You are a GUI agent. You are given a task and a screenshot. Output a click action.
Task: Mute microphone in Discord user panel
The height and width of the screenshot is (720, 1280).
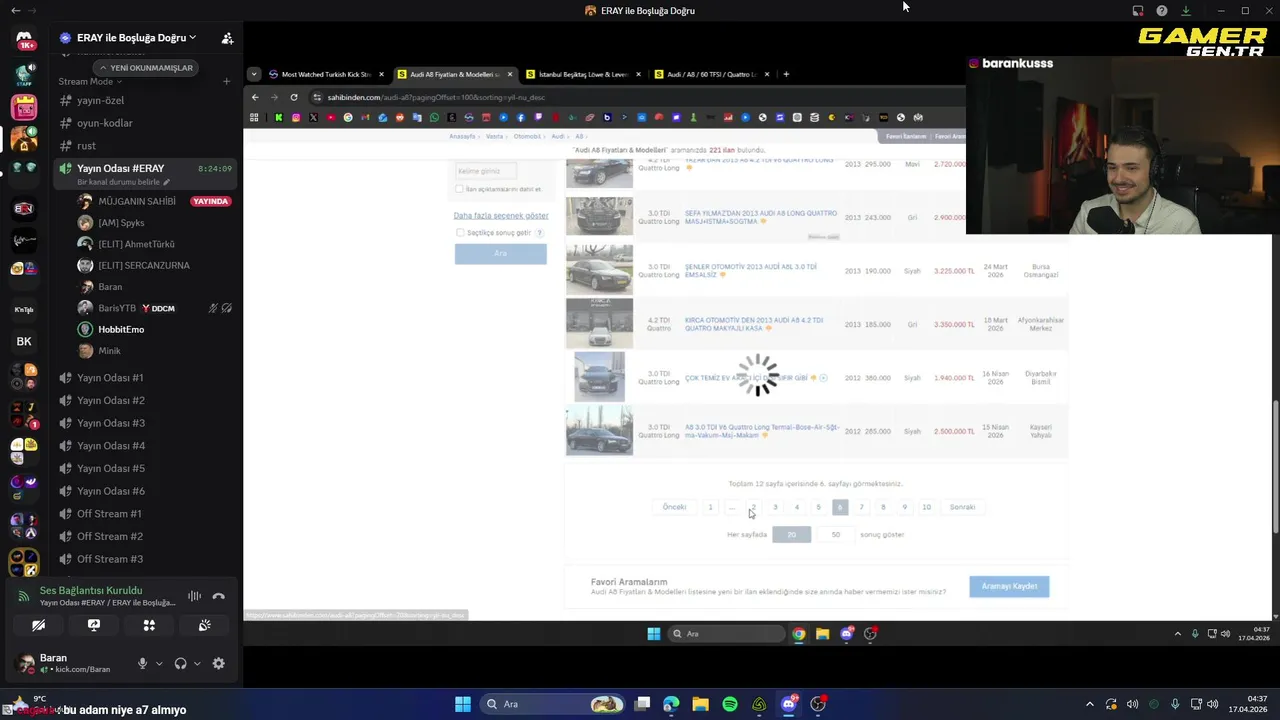point(142,663)
